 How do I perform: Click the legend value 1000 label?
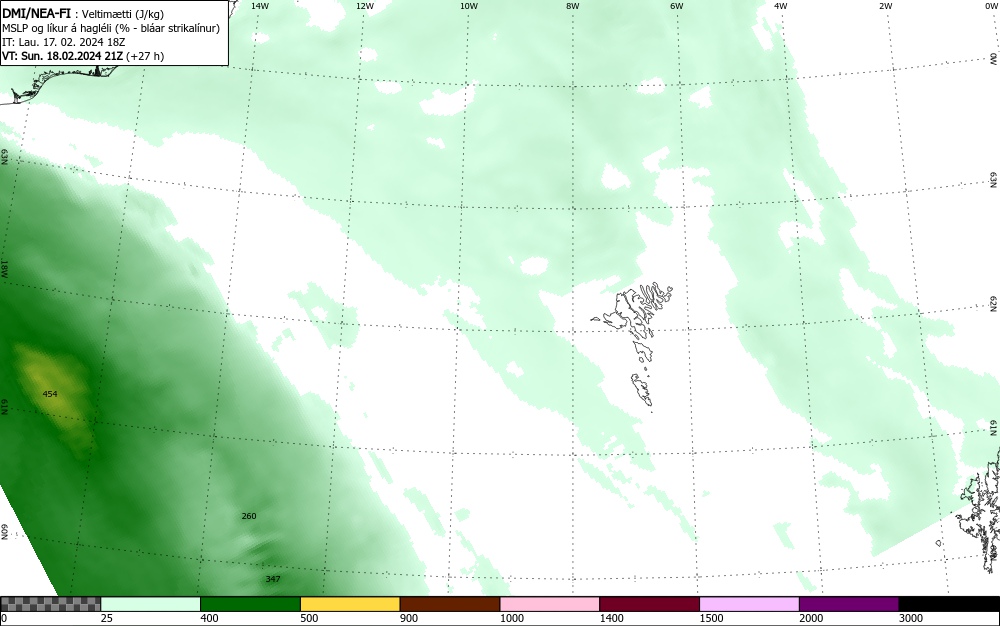pyautogui.click(x=512, y=618)
